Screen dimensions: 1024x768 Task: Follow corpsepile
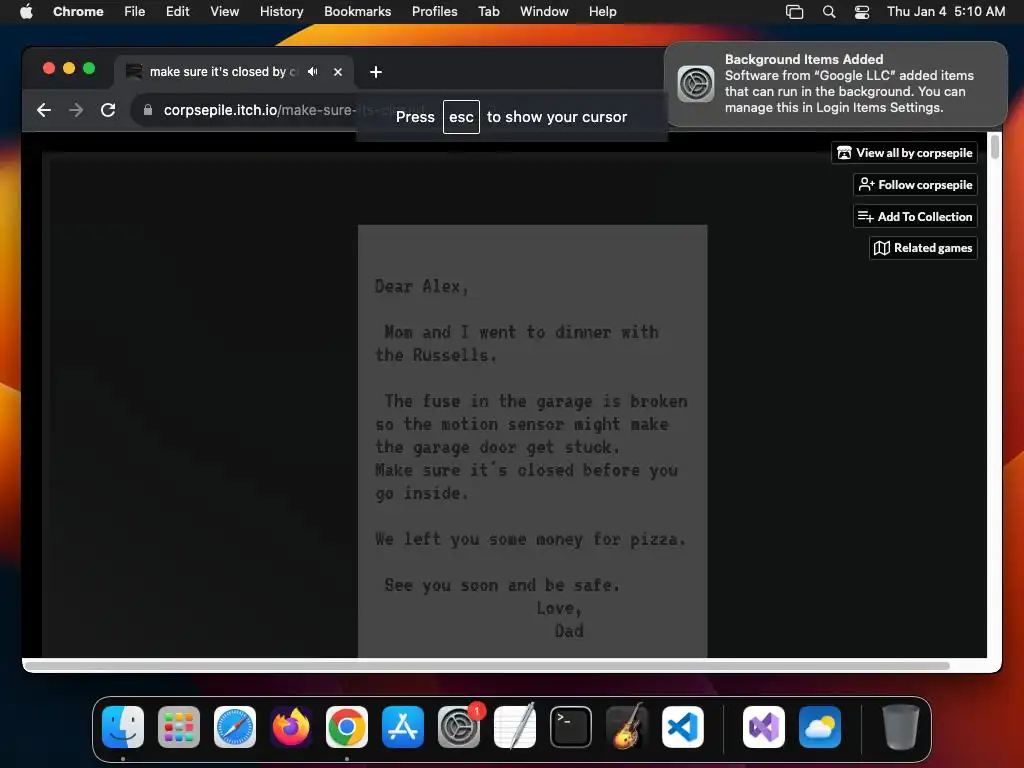916,185
